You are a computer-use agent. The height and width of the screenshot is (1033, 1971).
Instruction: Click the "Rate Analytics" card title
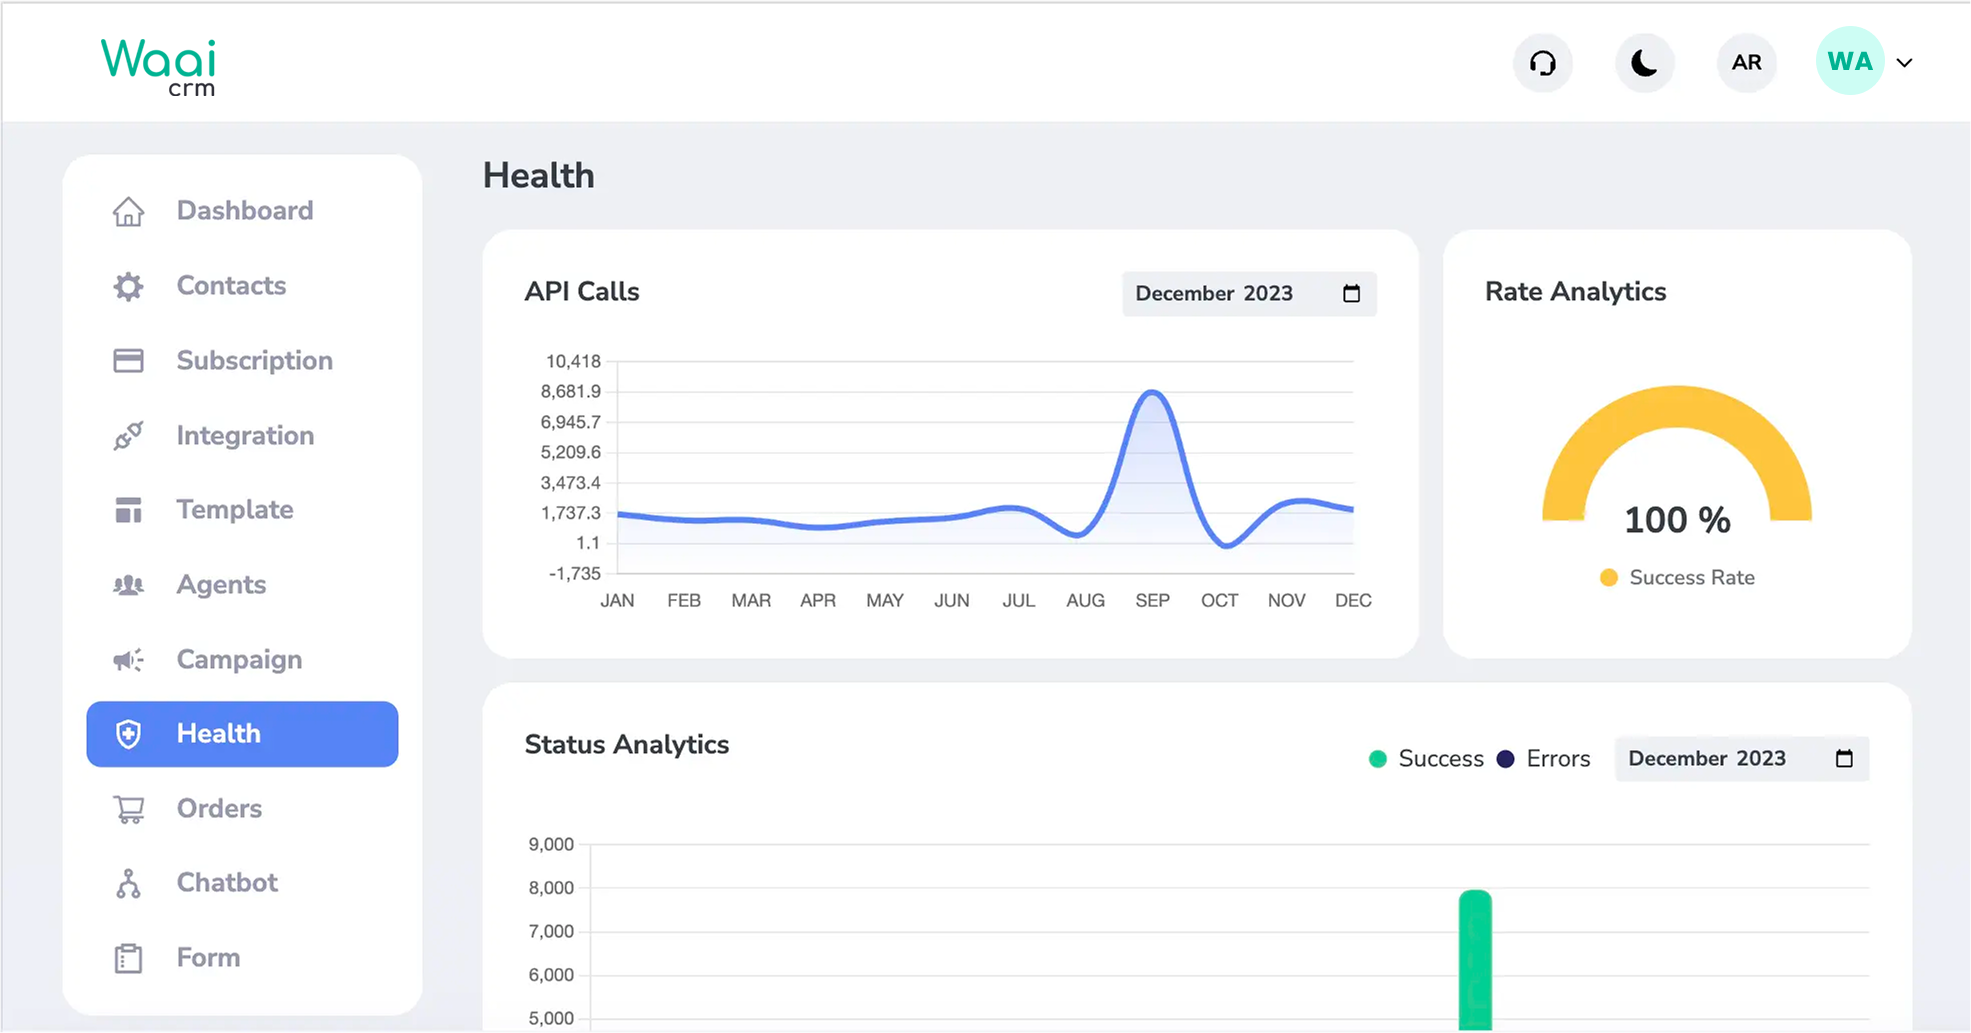pos(1575,292)
